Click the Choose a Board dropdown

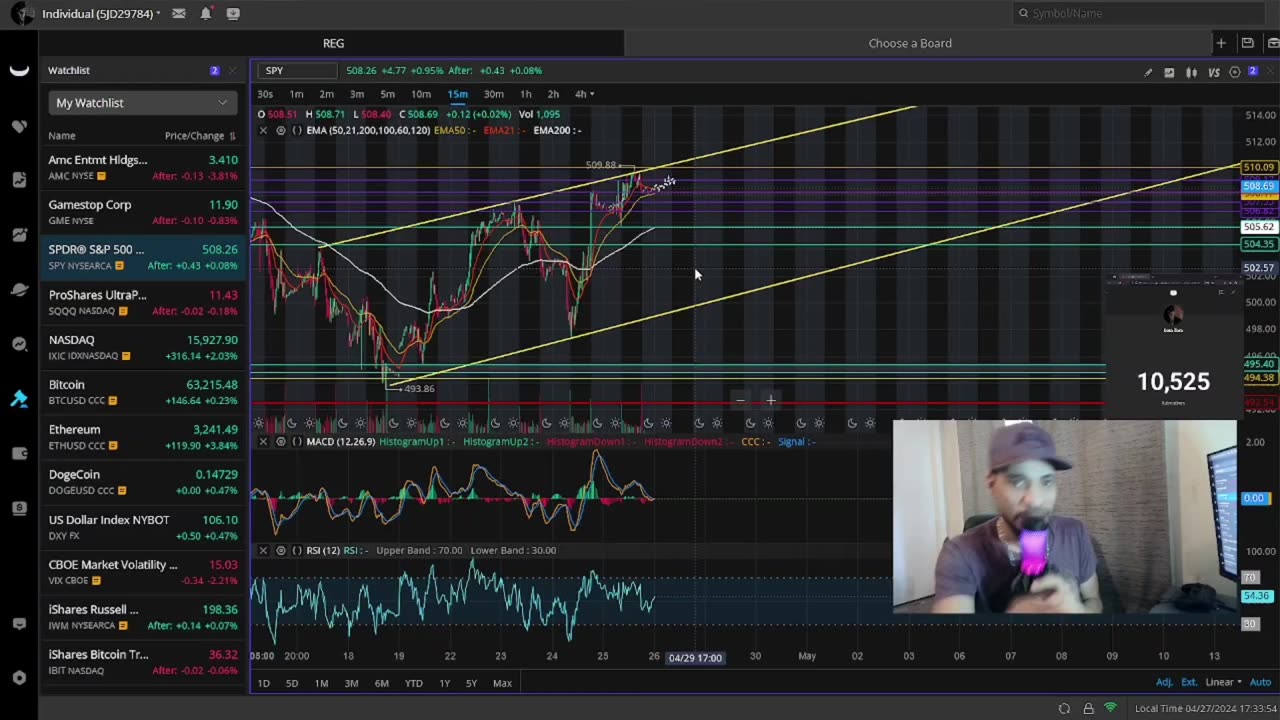(x=910, y=43)
